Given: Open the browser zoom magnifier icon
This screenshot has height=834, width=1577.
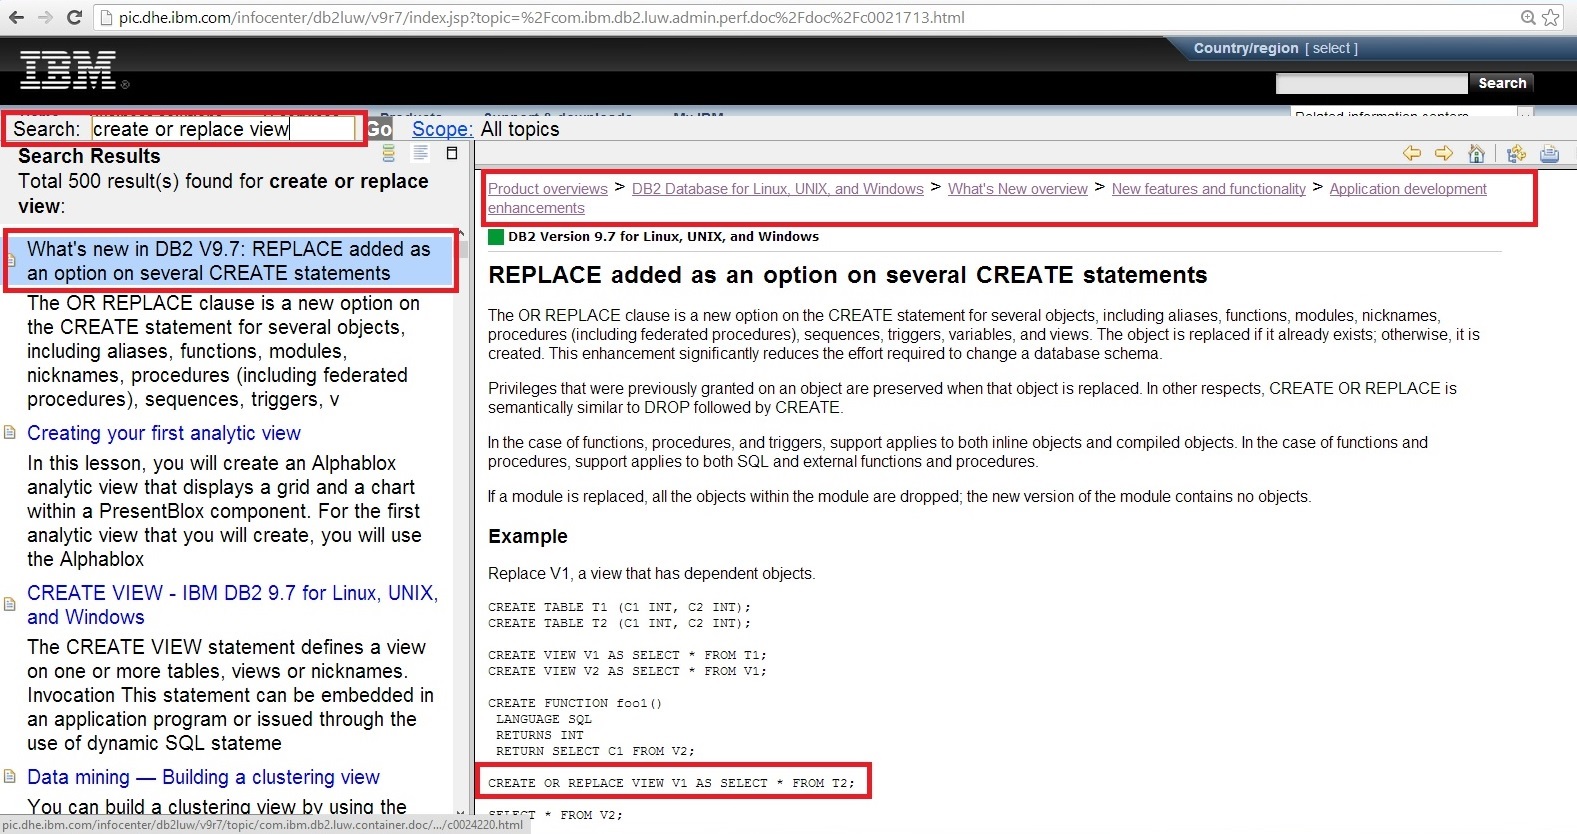Looking at the screenshot, I should click(1528, 17).
